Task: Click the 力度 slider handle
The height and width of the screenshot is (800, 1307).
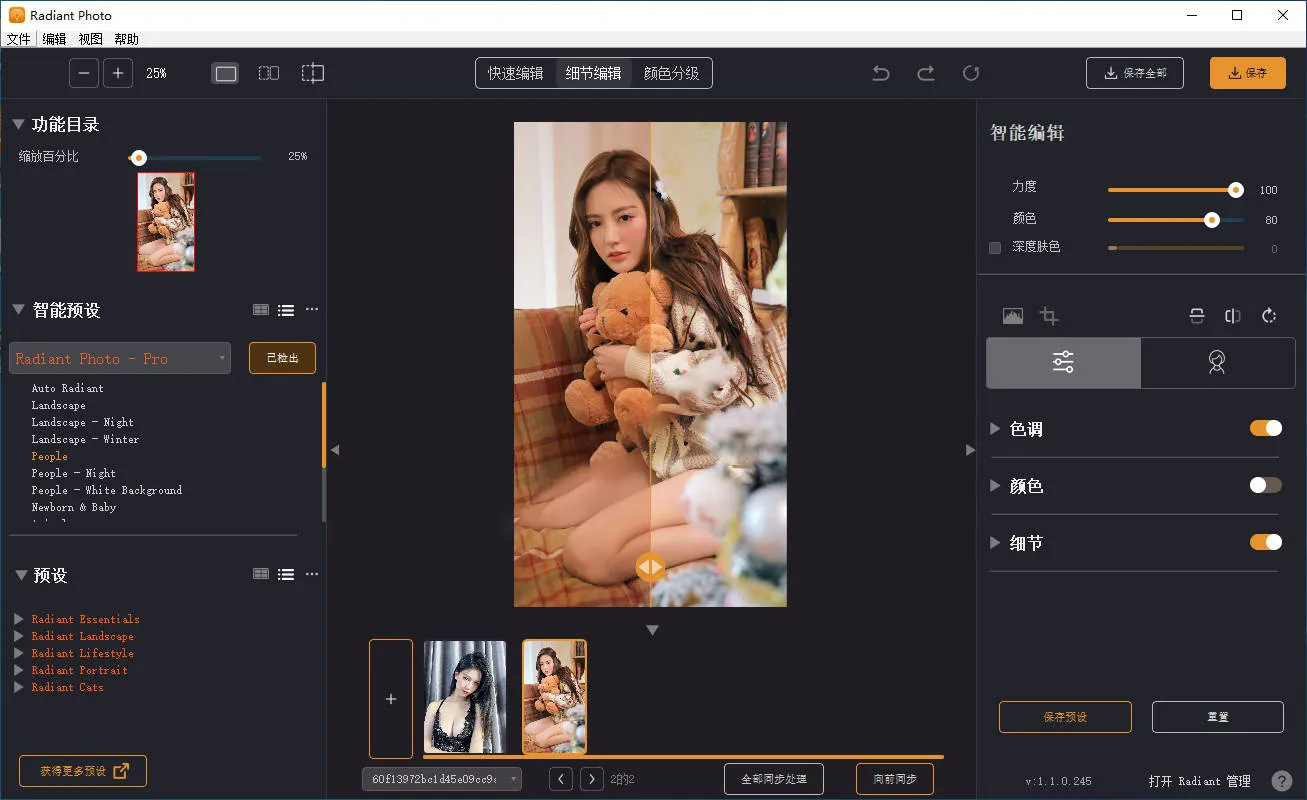Action: 1236,190
